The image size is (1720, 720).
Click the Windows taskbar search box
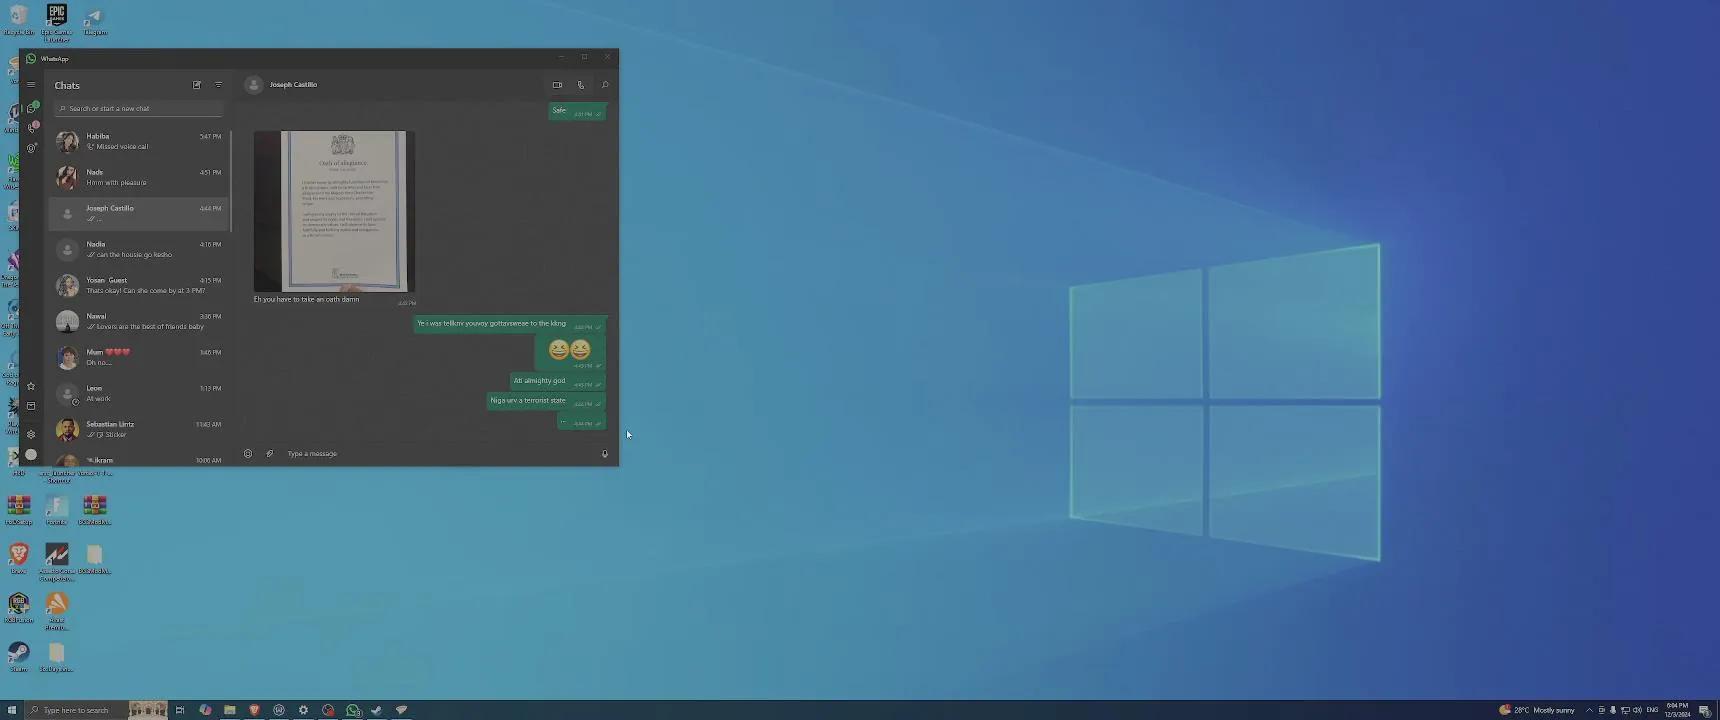96,710
